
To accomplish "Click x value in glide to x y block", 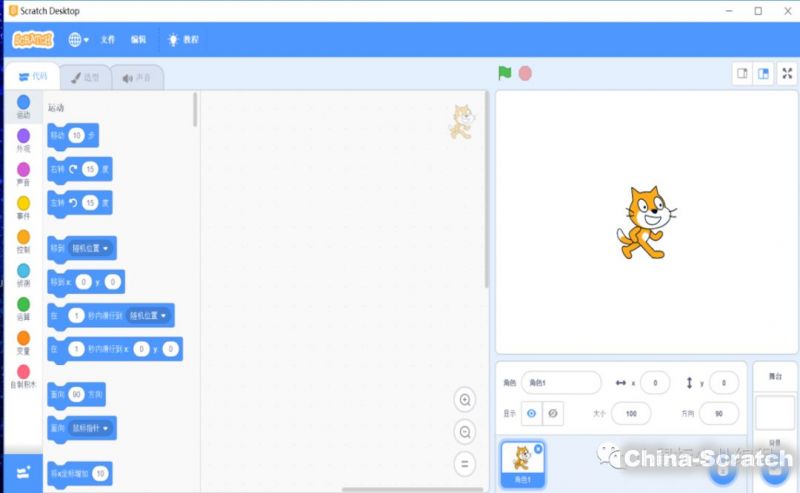I will pyautogui.click(x=141, y=349).
